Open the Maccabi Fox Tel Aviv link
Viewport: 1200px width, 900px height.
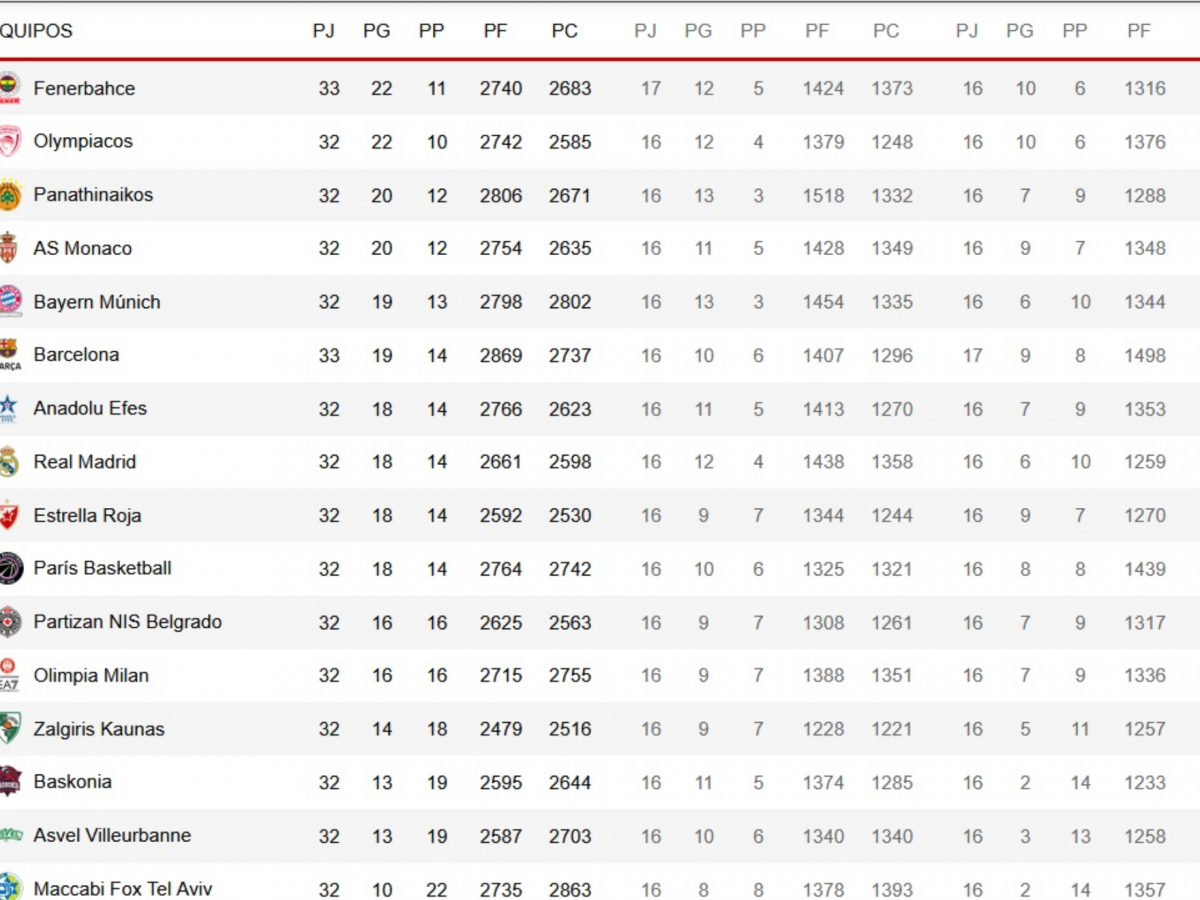[x=123, y=888]
